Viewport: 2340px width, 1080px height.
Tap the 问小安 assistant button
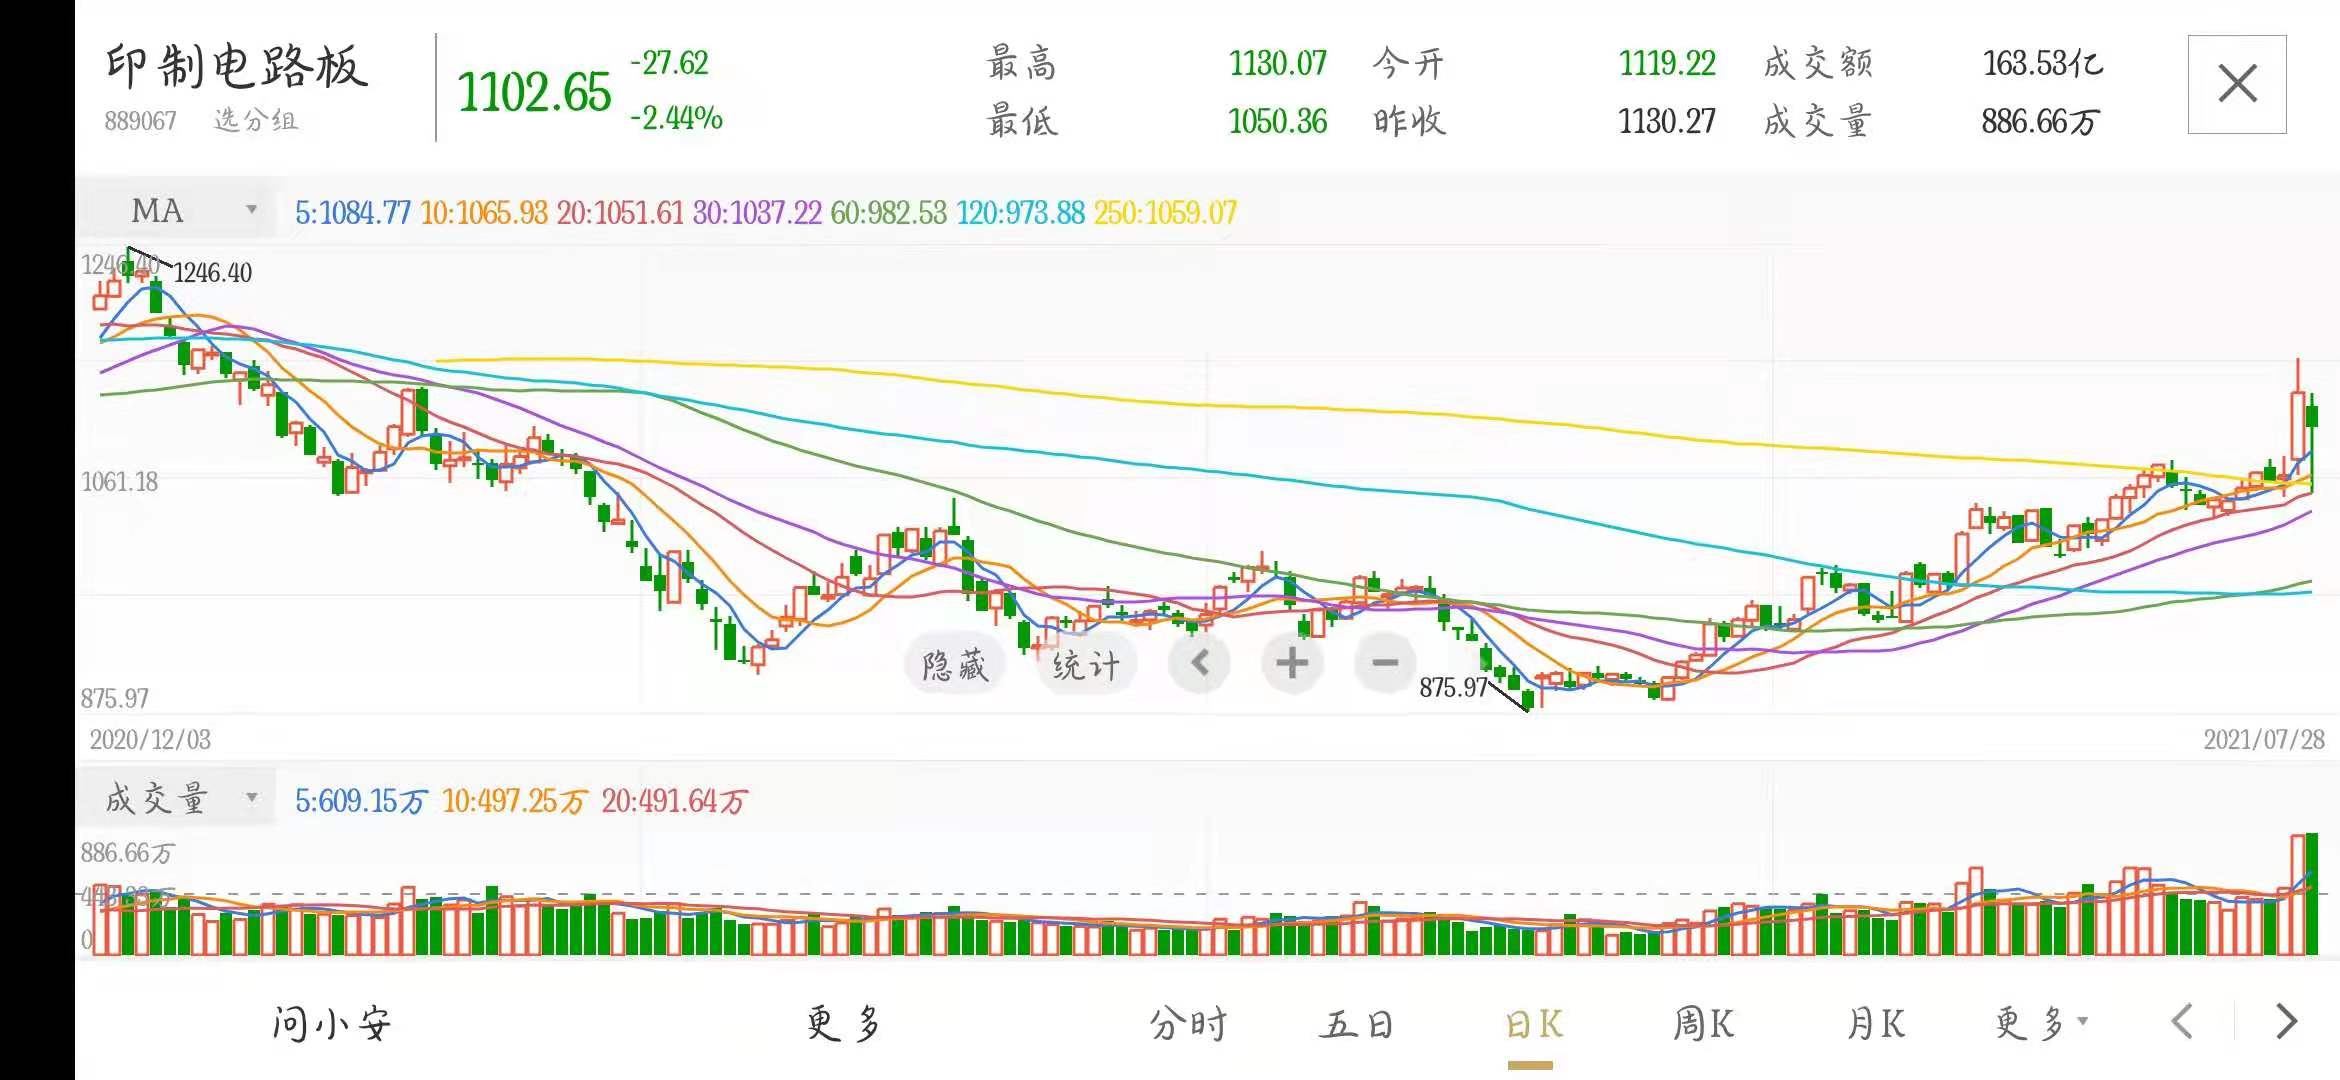point(331,1023)
